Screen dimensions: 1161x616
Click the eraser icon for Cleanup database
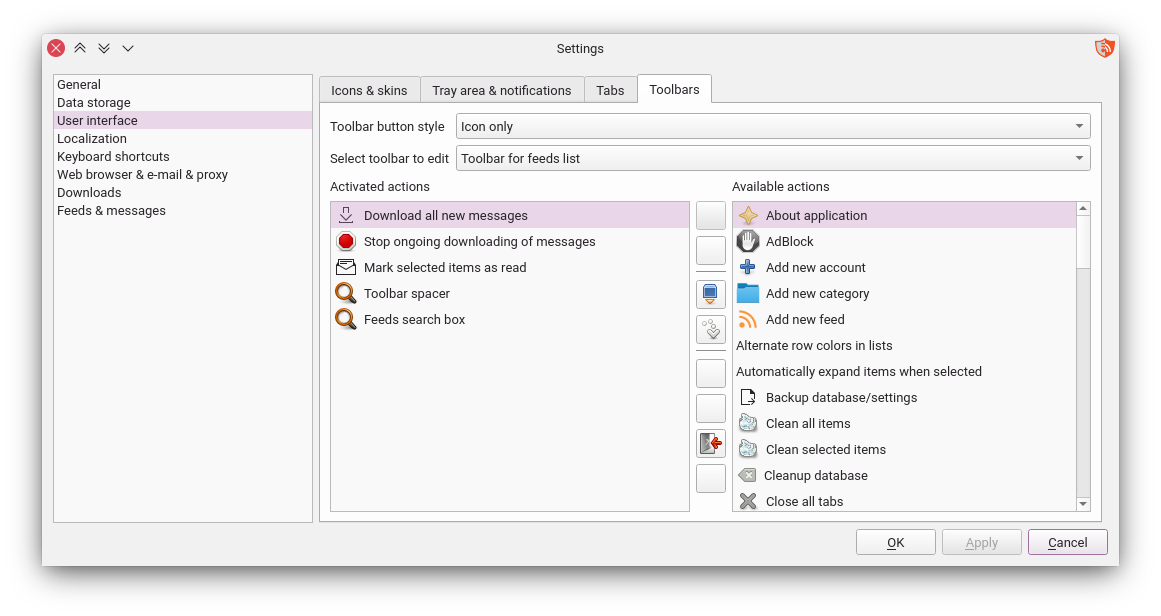[x=747, y=475]
